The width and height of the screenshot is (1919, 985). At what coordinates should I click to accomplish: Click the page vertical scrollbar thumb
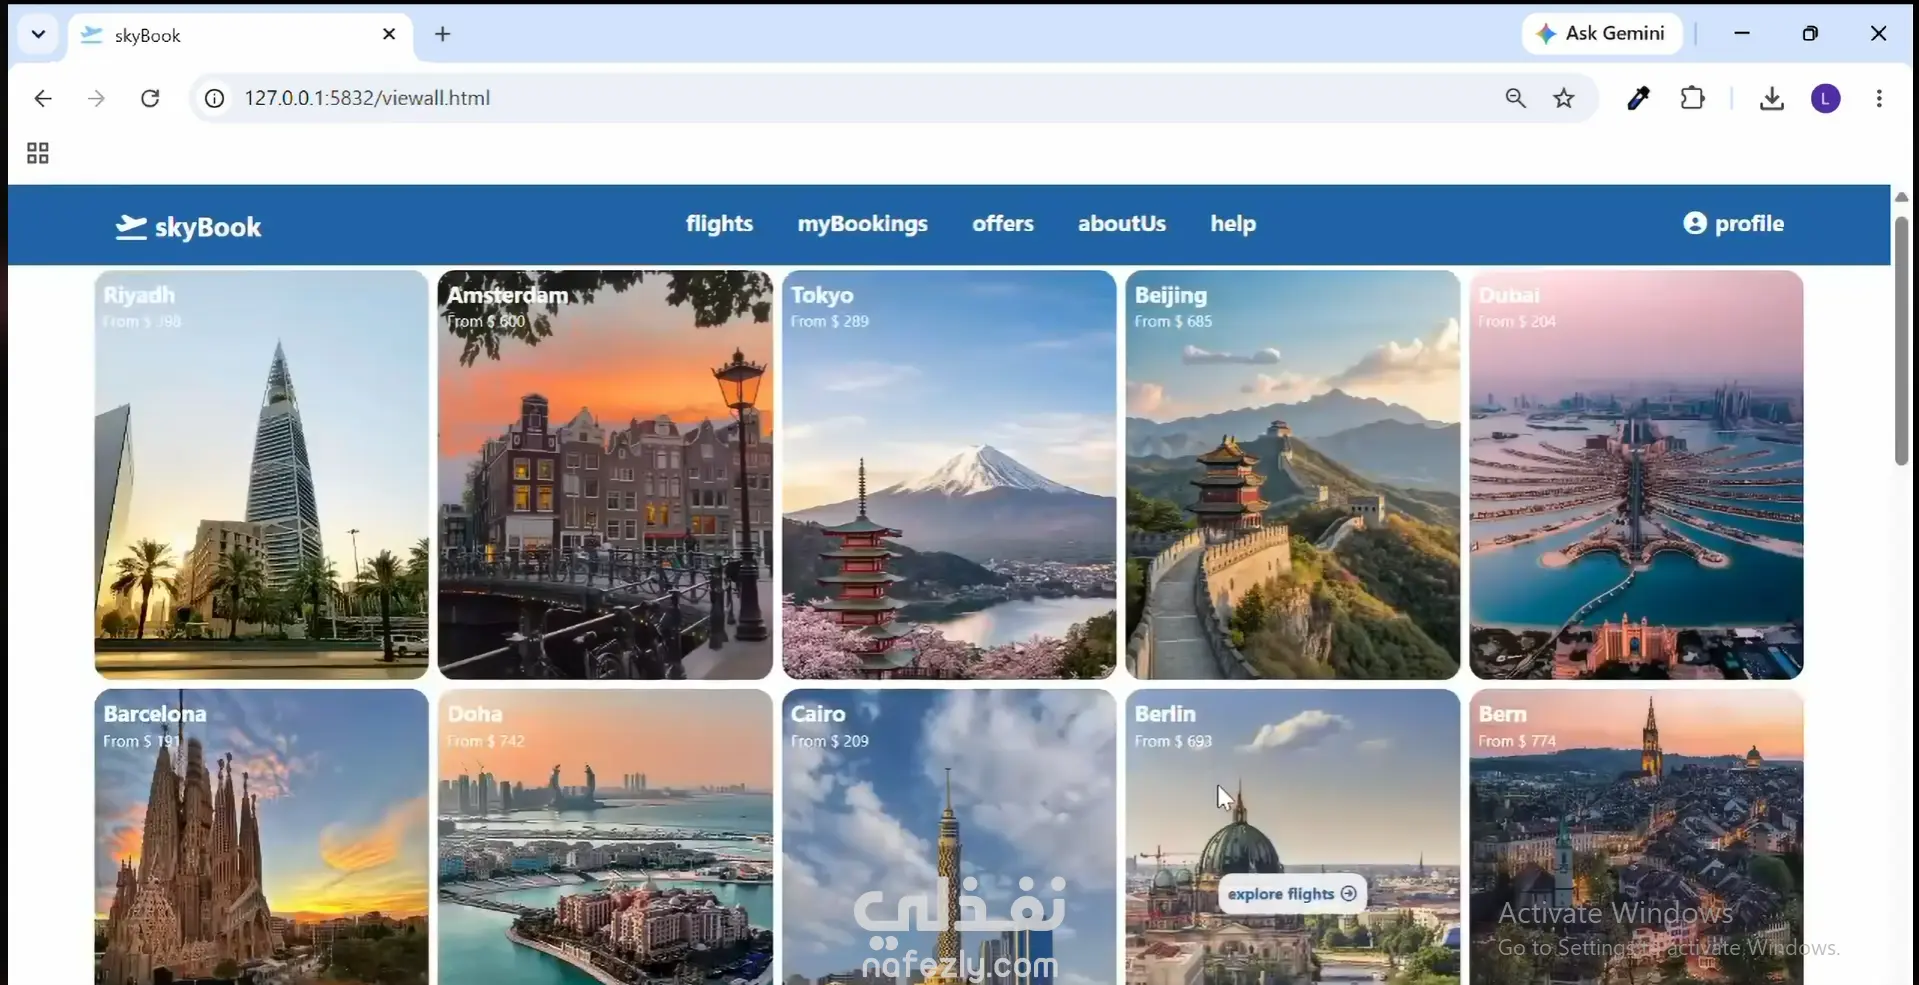click(1901, 340)
